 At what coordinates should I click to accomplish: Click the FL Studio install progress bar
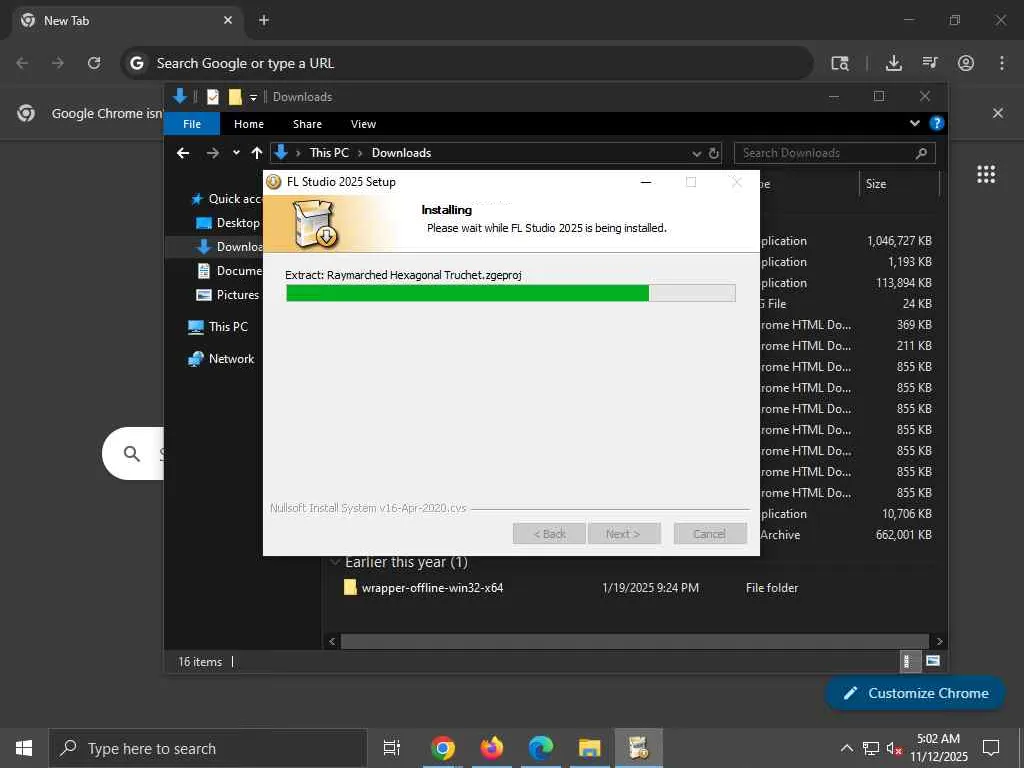tap(511, 293)
